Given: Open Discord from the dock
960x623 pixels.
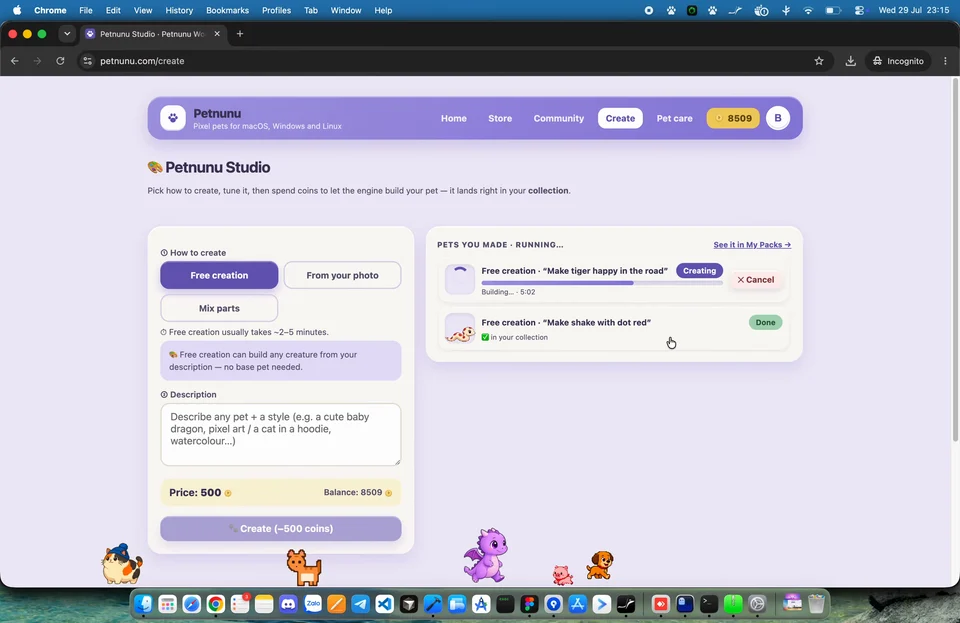Looking at the screenshot, I should pos(288,604).
